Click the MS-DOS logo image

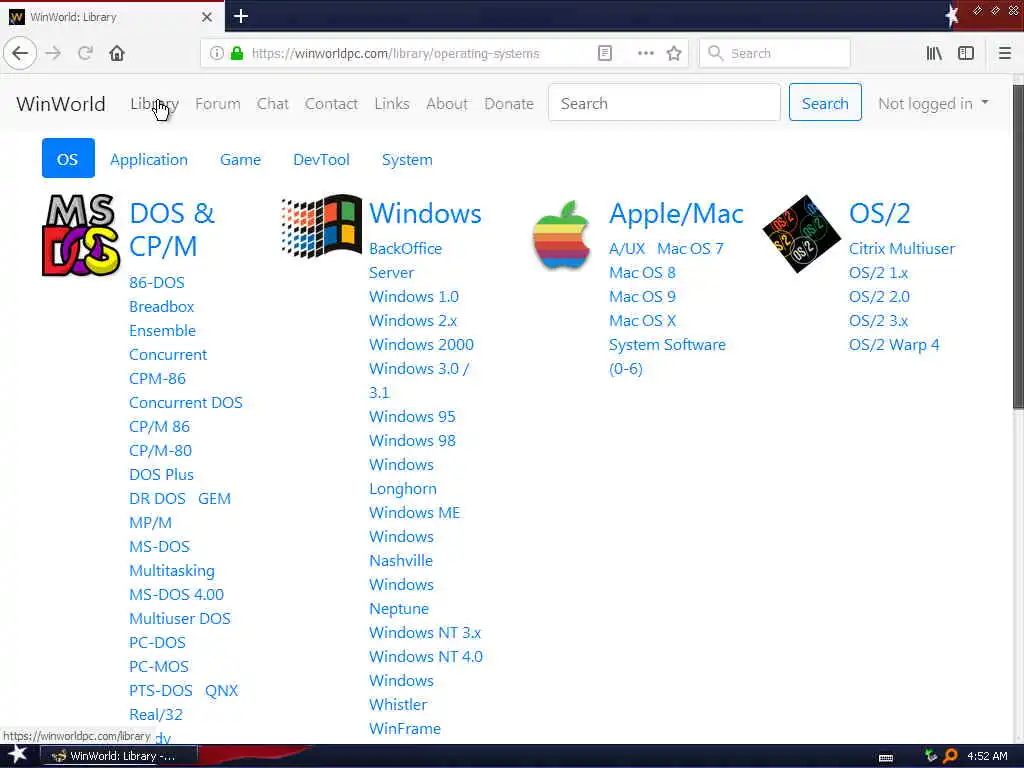[x=81, y=235]
